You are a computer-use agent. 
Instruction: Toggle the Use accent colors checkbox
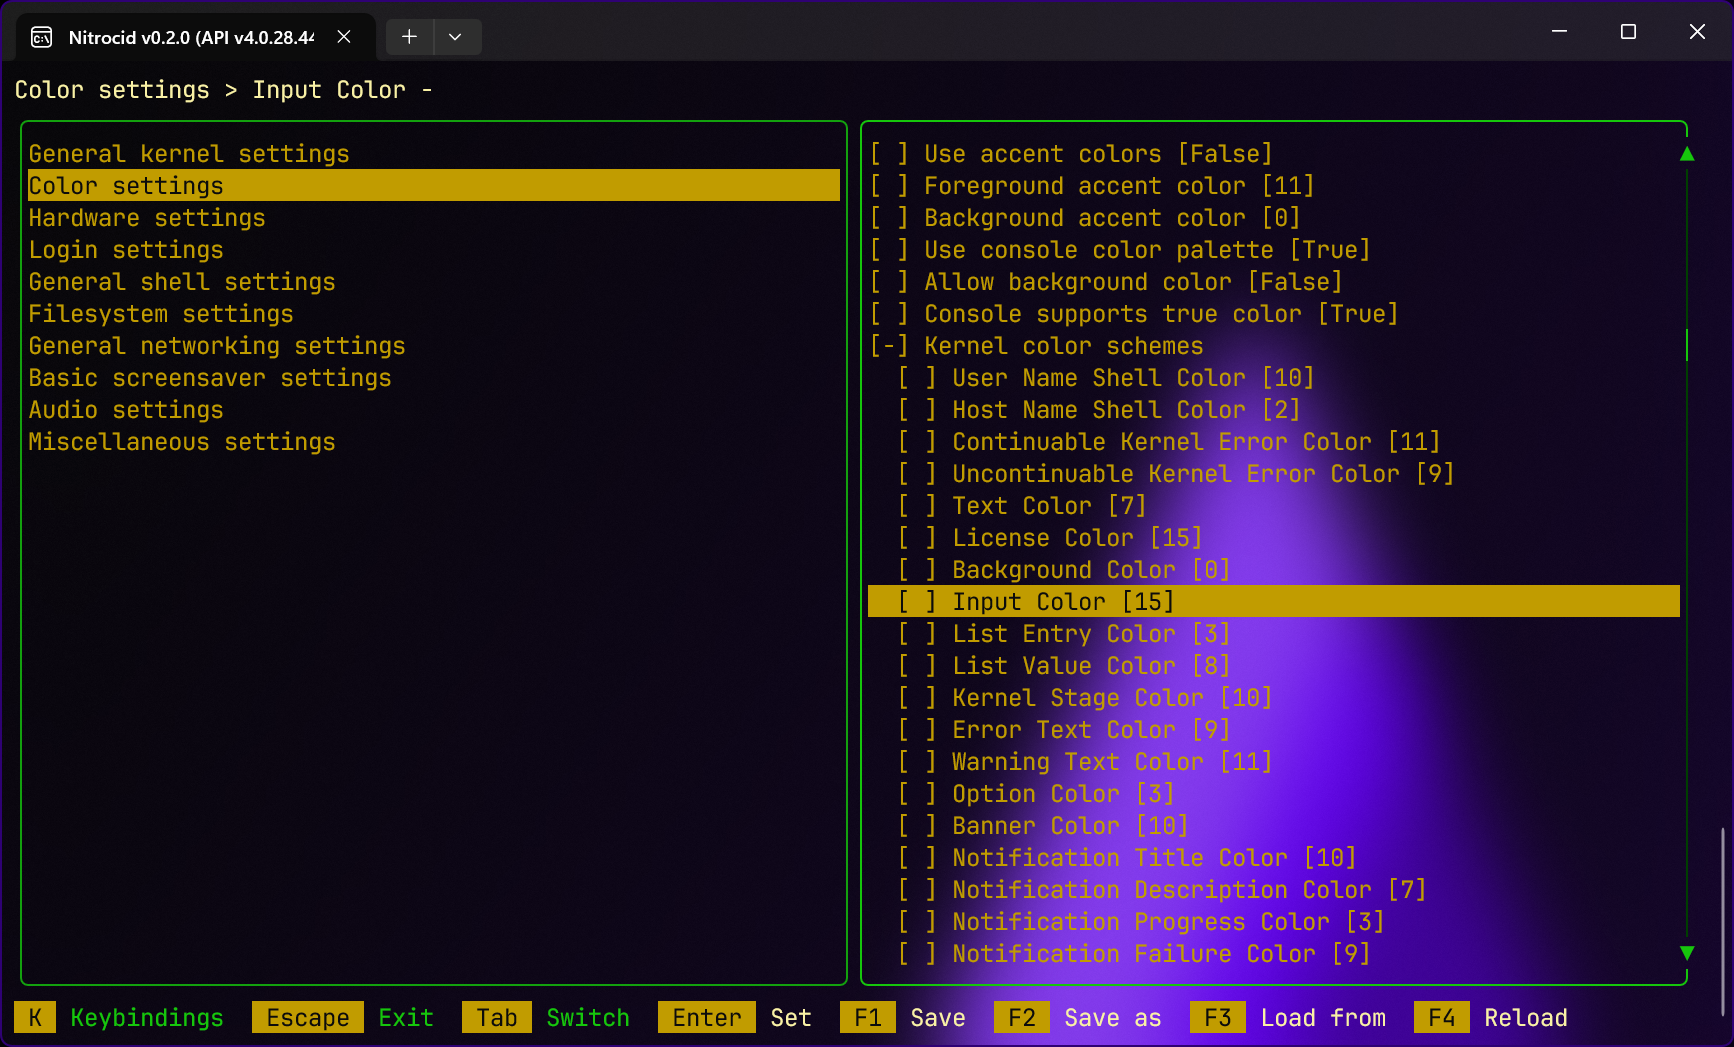(889, 154)
